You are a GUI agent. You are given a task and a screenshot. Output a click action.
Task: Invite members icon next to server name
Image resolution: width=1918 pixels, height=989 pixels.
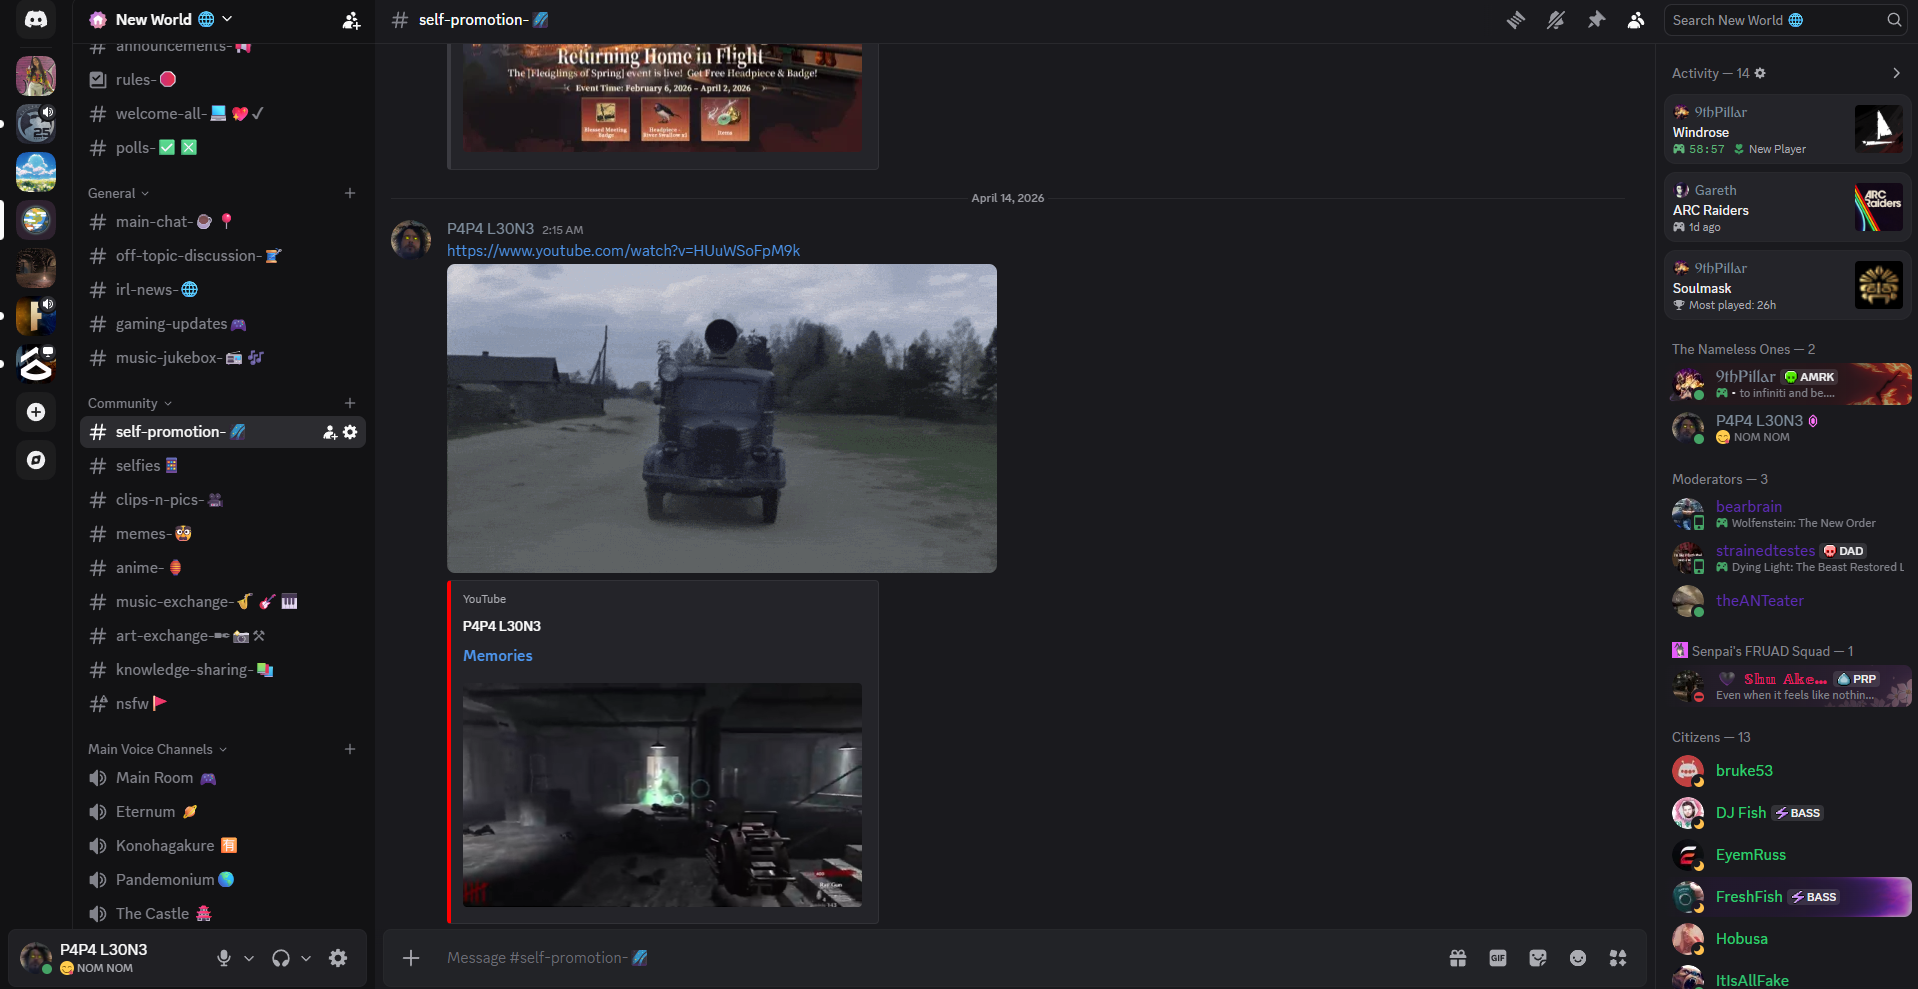(351, 20)
